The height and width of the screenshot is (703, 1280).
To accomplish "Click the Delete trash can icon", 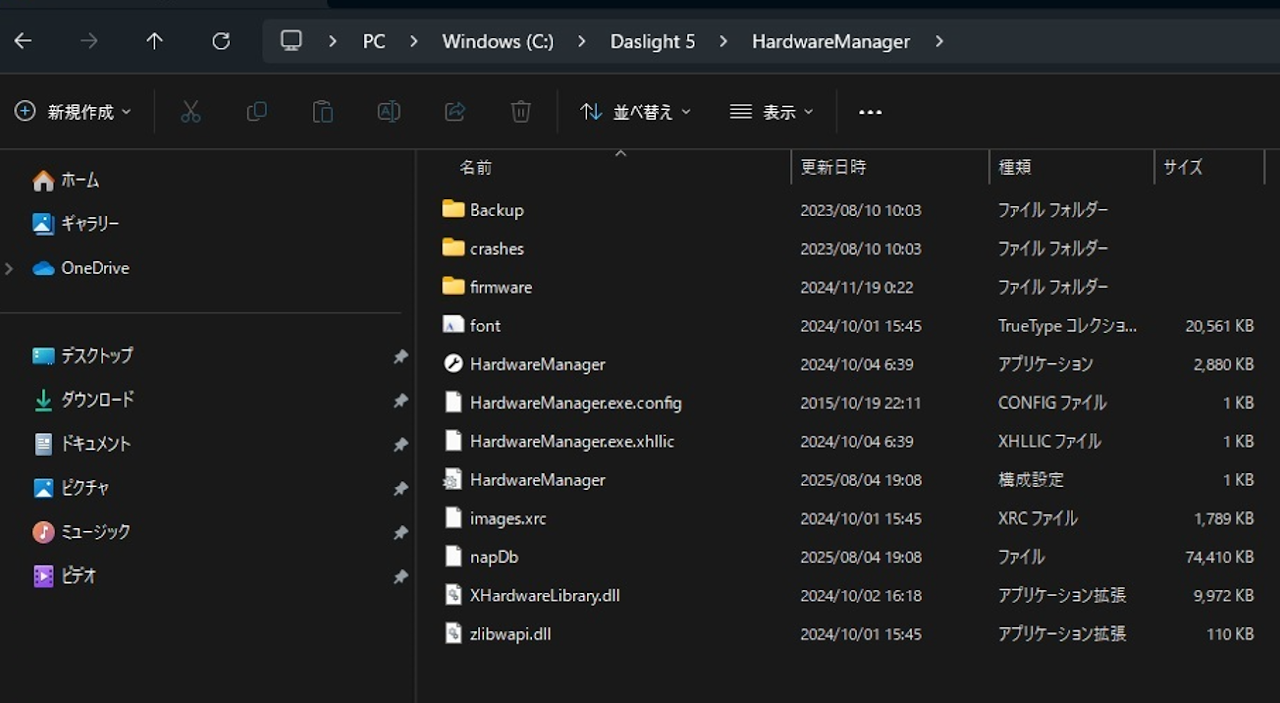I will [520, 112].
